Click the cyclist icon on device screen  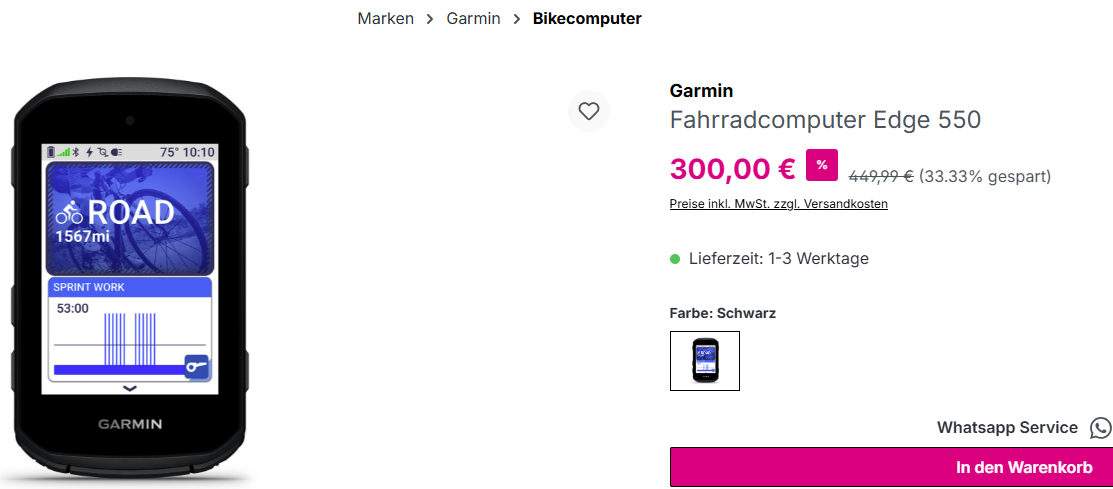[x=69, y=213]
